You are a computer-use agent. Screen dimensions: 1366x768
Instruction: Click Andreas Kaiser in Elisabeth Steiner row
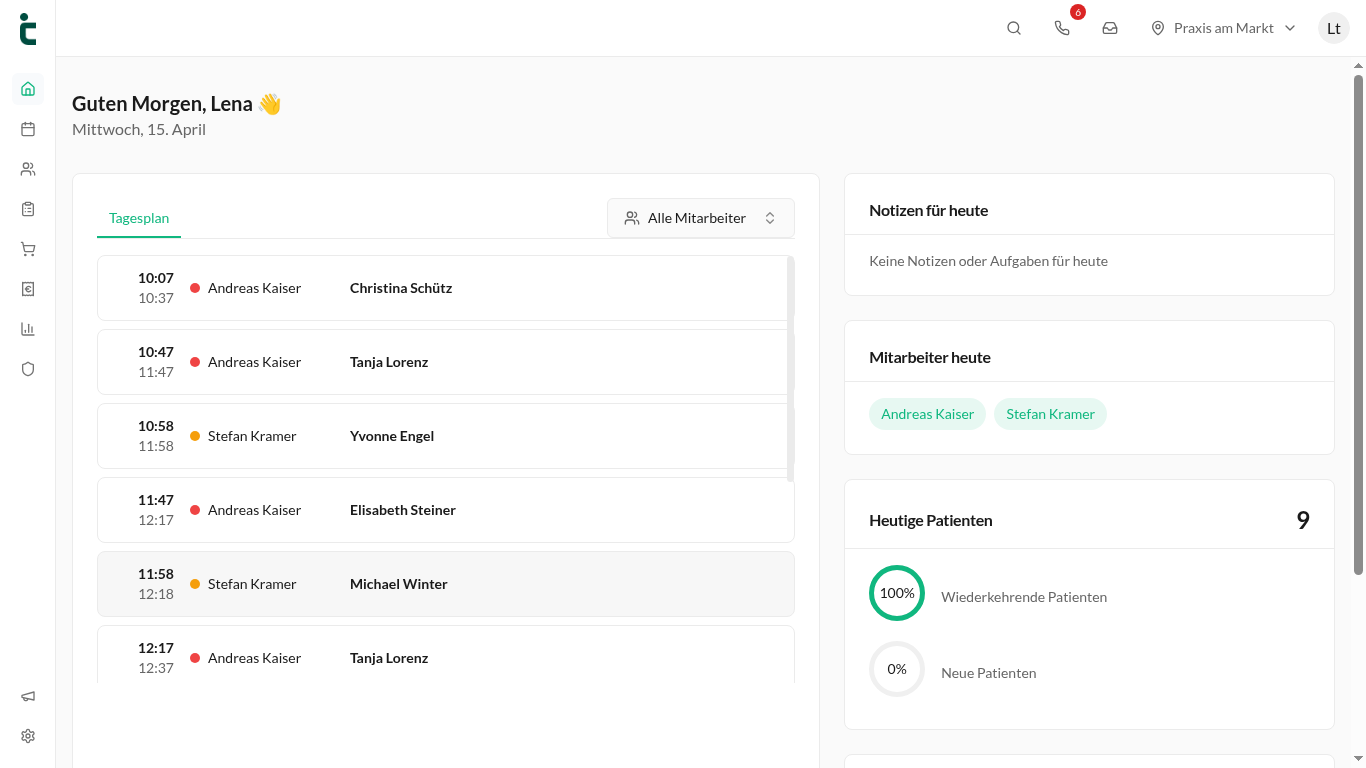point(254,510)
